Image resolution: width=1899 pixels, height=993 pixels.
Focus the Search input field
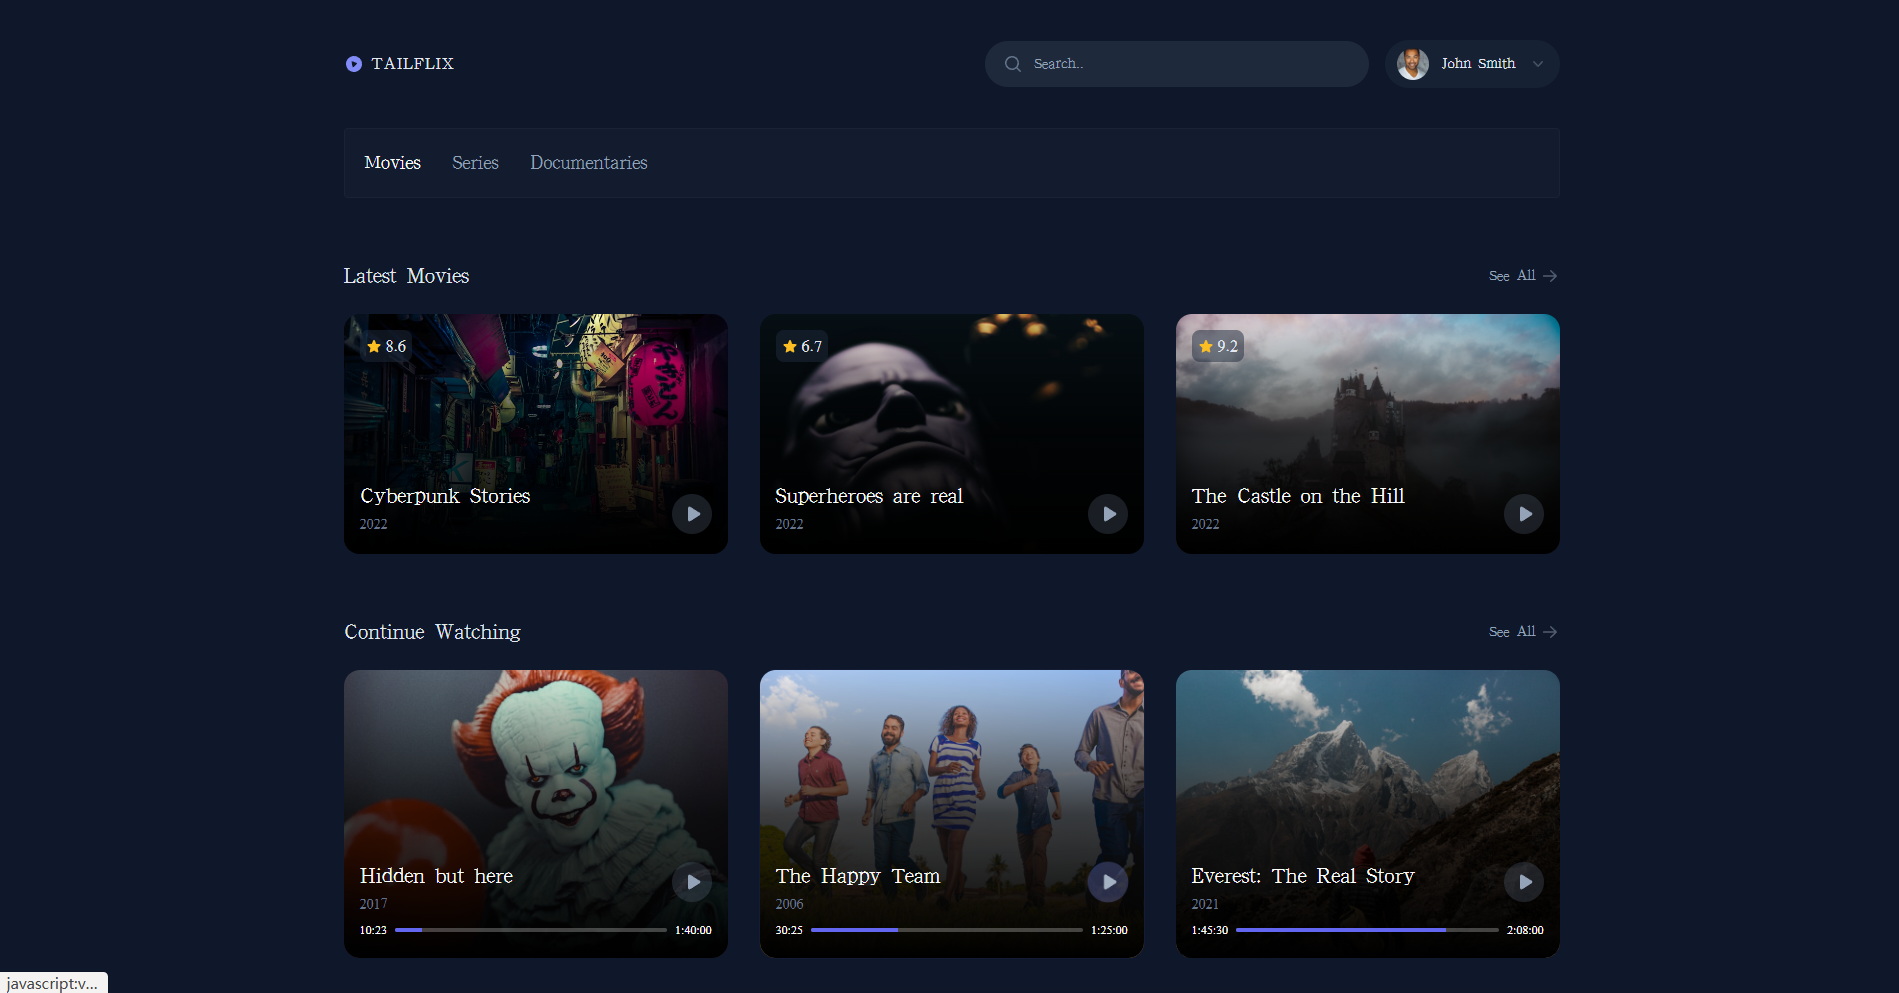[x=1177, y=64]
